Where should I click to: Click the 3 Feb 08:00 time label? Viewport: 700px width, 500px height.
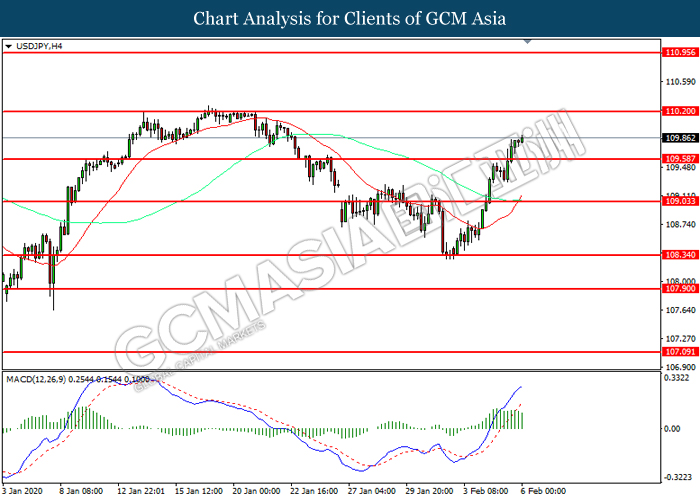point(486,491)
